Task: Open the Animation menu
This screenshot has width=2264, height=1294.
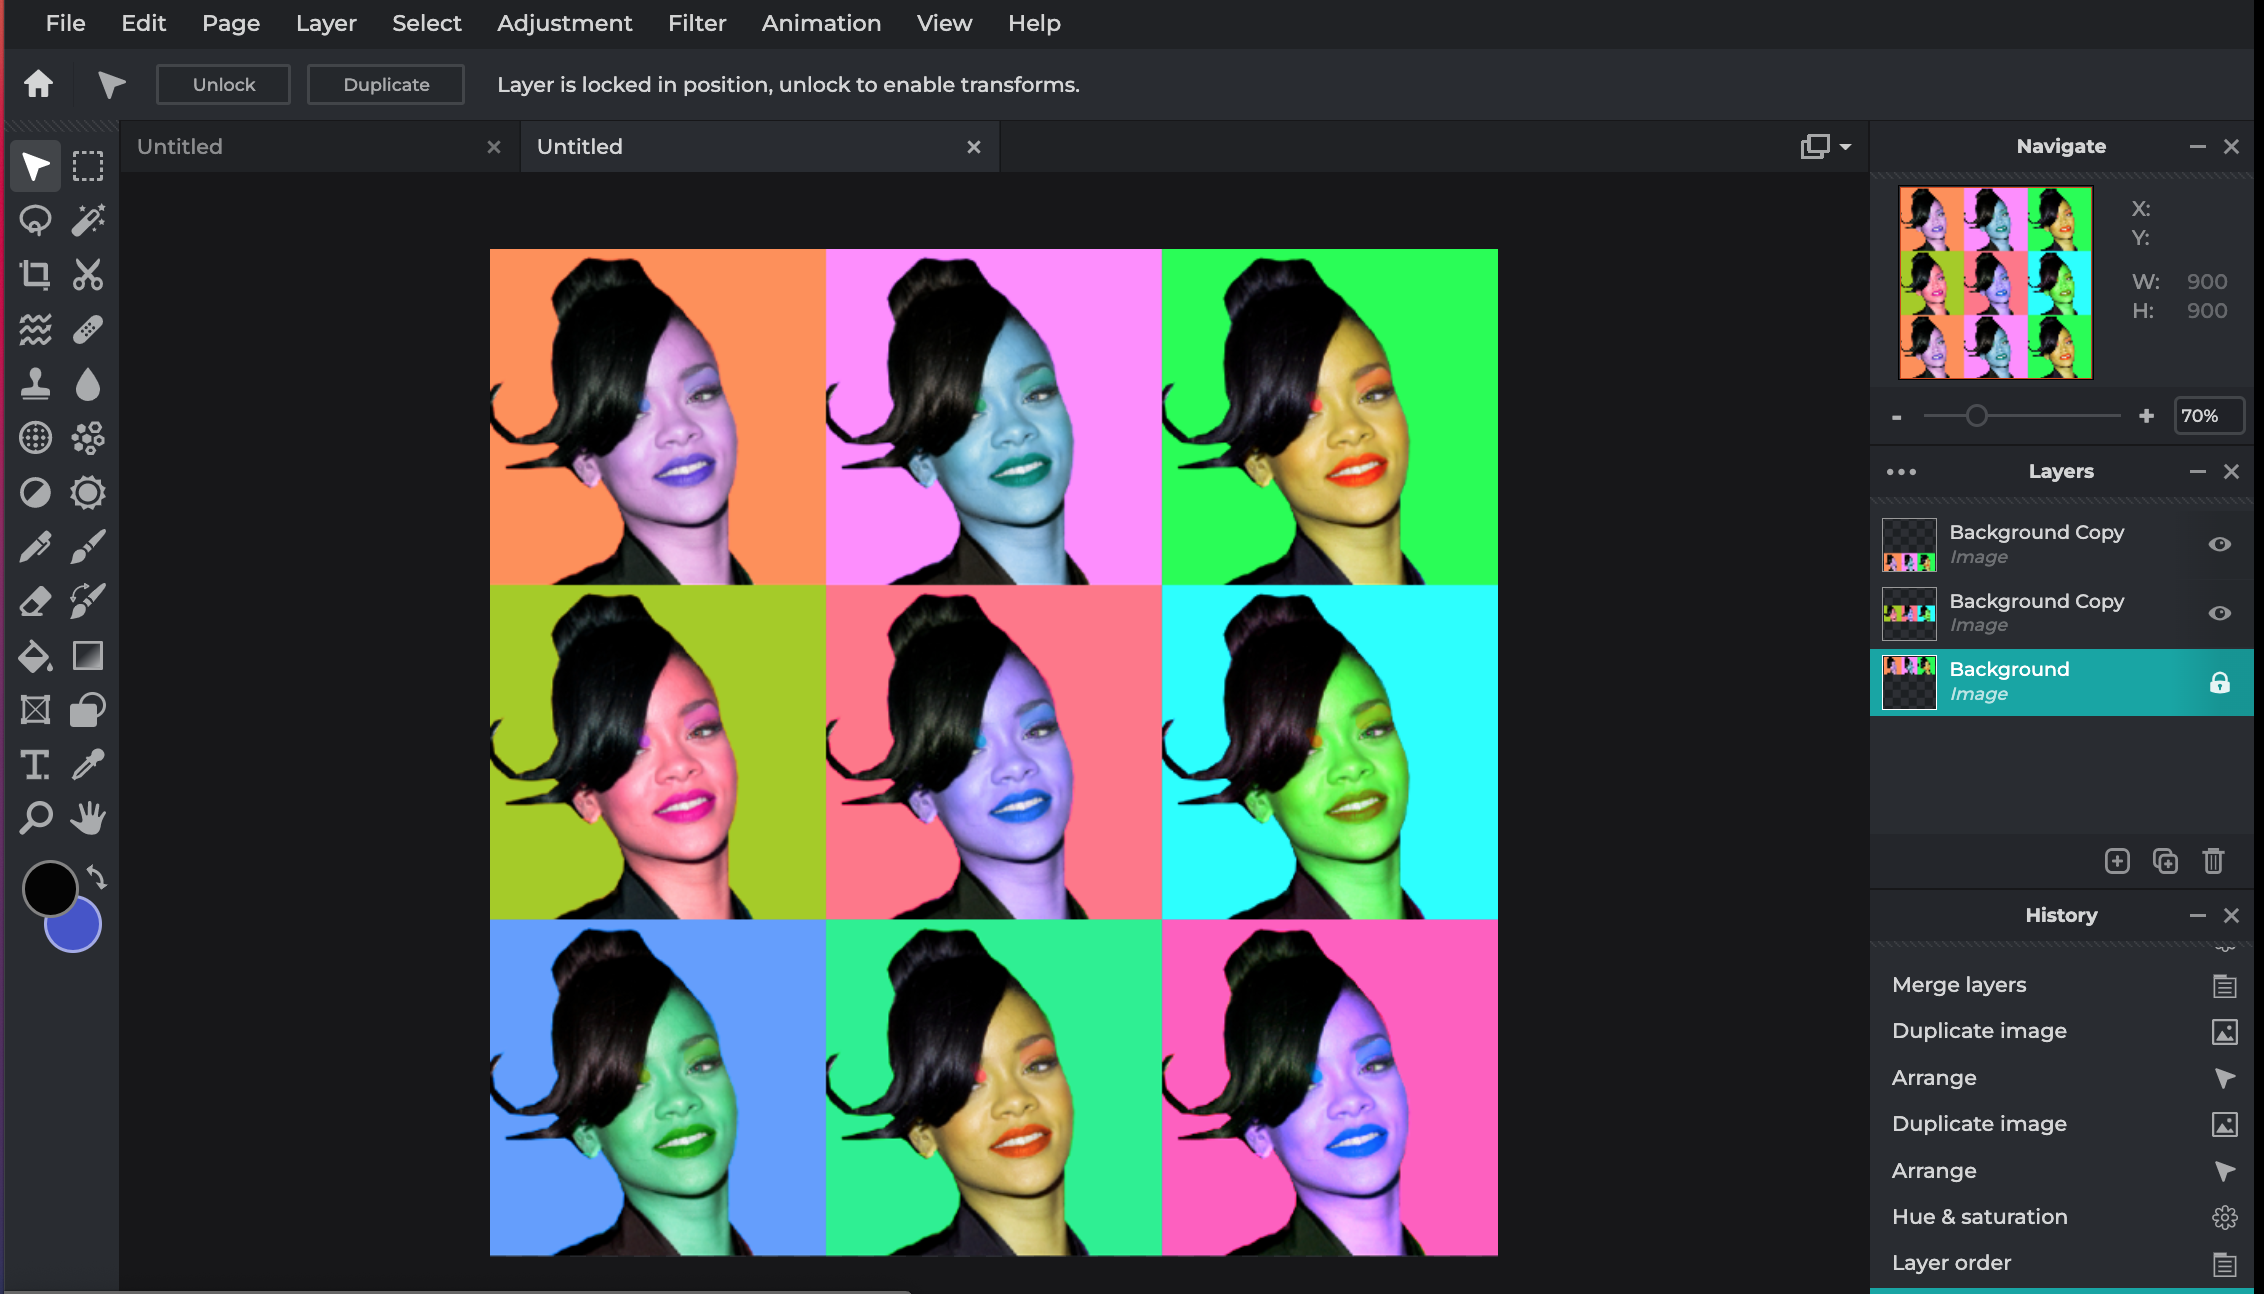Action: pyautogui.click(x=821, y=23)
